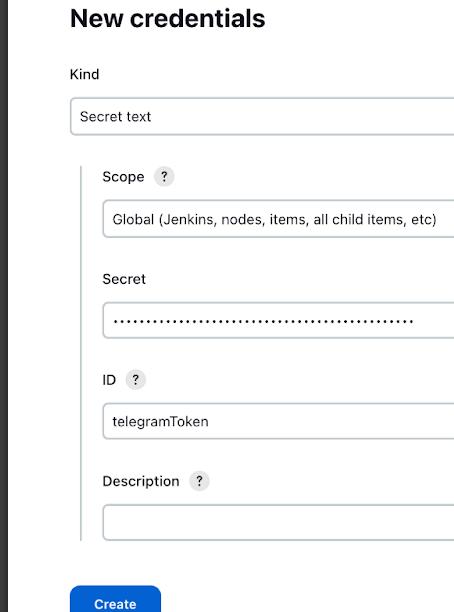
Task: Click the Scope label text
Action: point(123,177)
